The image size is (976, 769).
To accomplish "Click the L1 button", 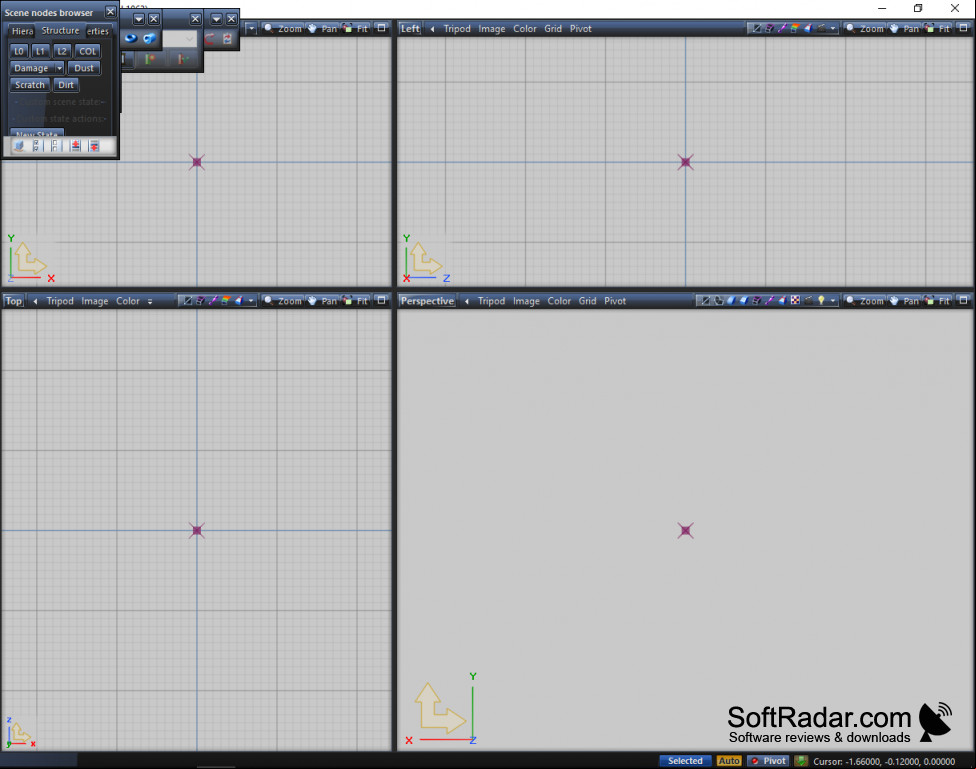I will click(40, 51).
